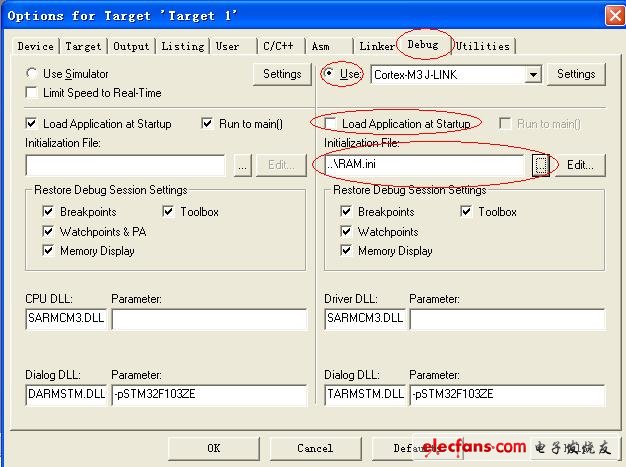Viewport: 626px width, 467px height.
Task: Click Settings button next to J-LINK driver
Action: point(576,74)
